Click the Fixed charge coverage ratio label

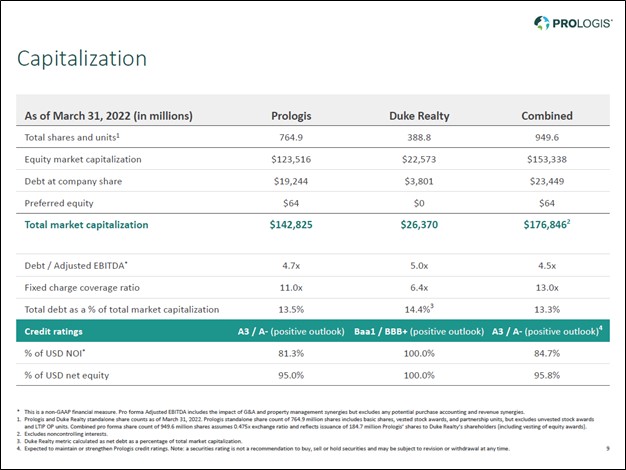(x=82, y=288)
